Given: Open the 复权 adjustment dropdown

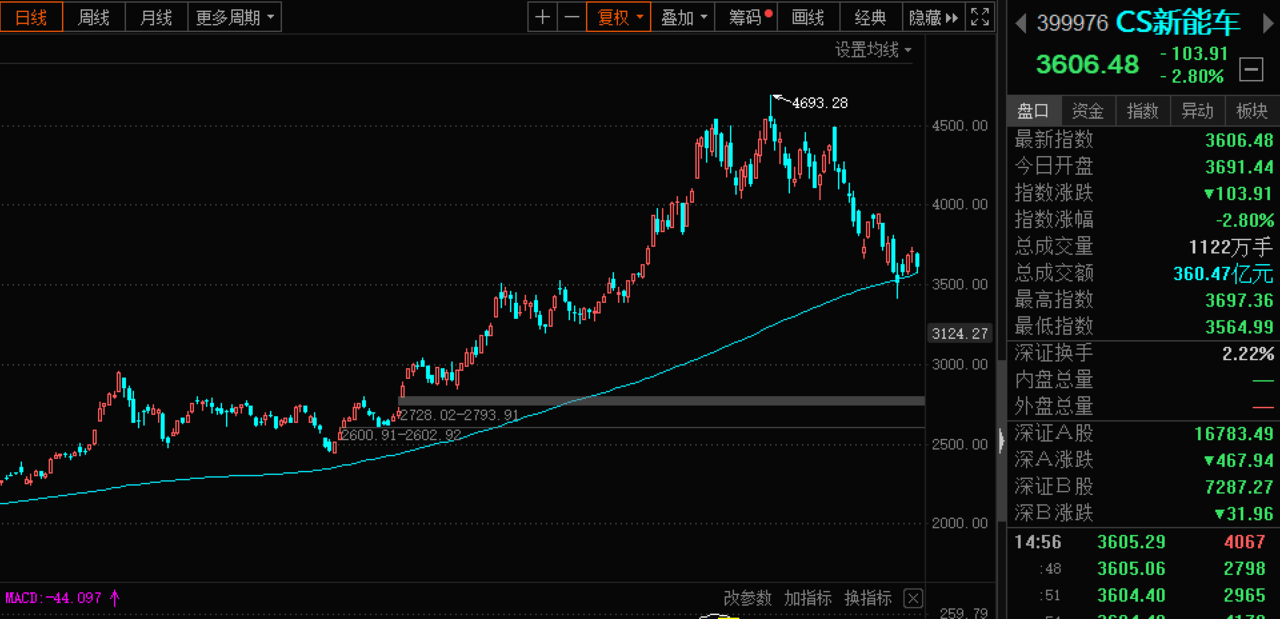Looking at the screenshot, I should [619, 17].
